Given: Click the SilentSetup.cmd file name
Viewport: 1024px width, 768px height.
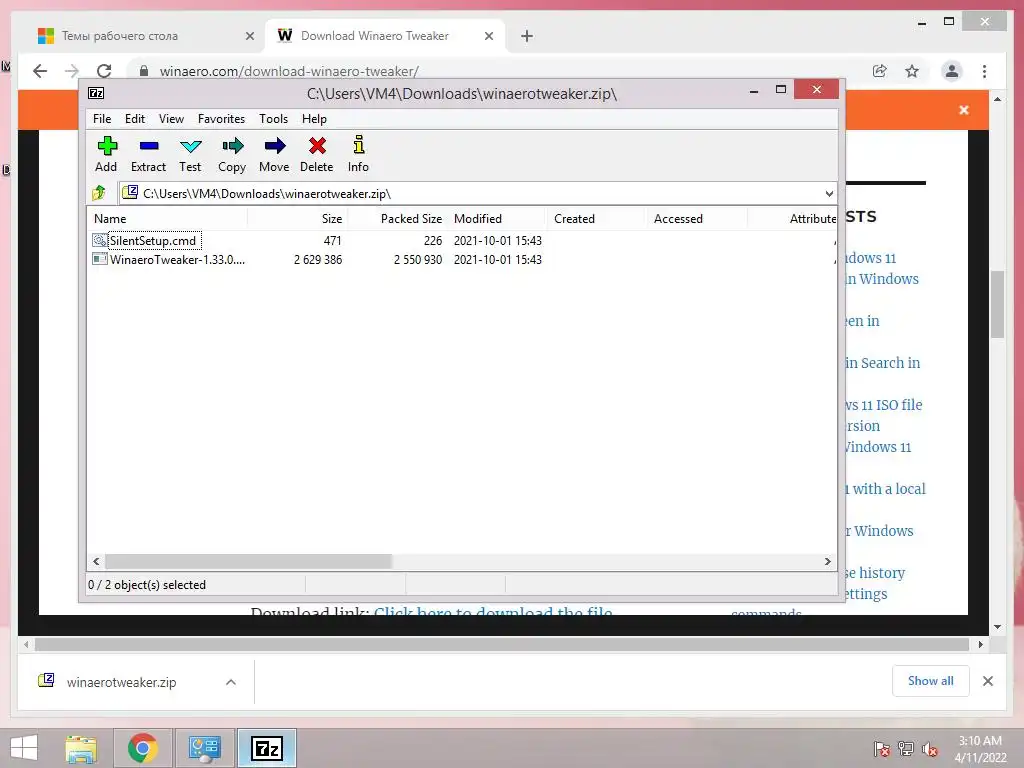Looking at the screenshot, I should click(153, 240).
